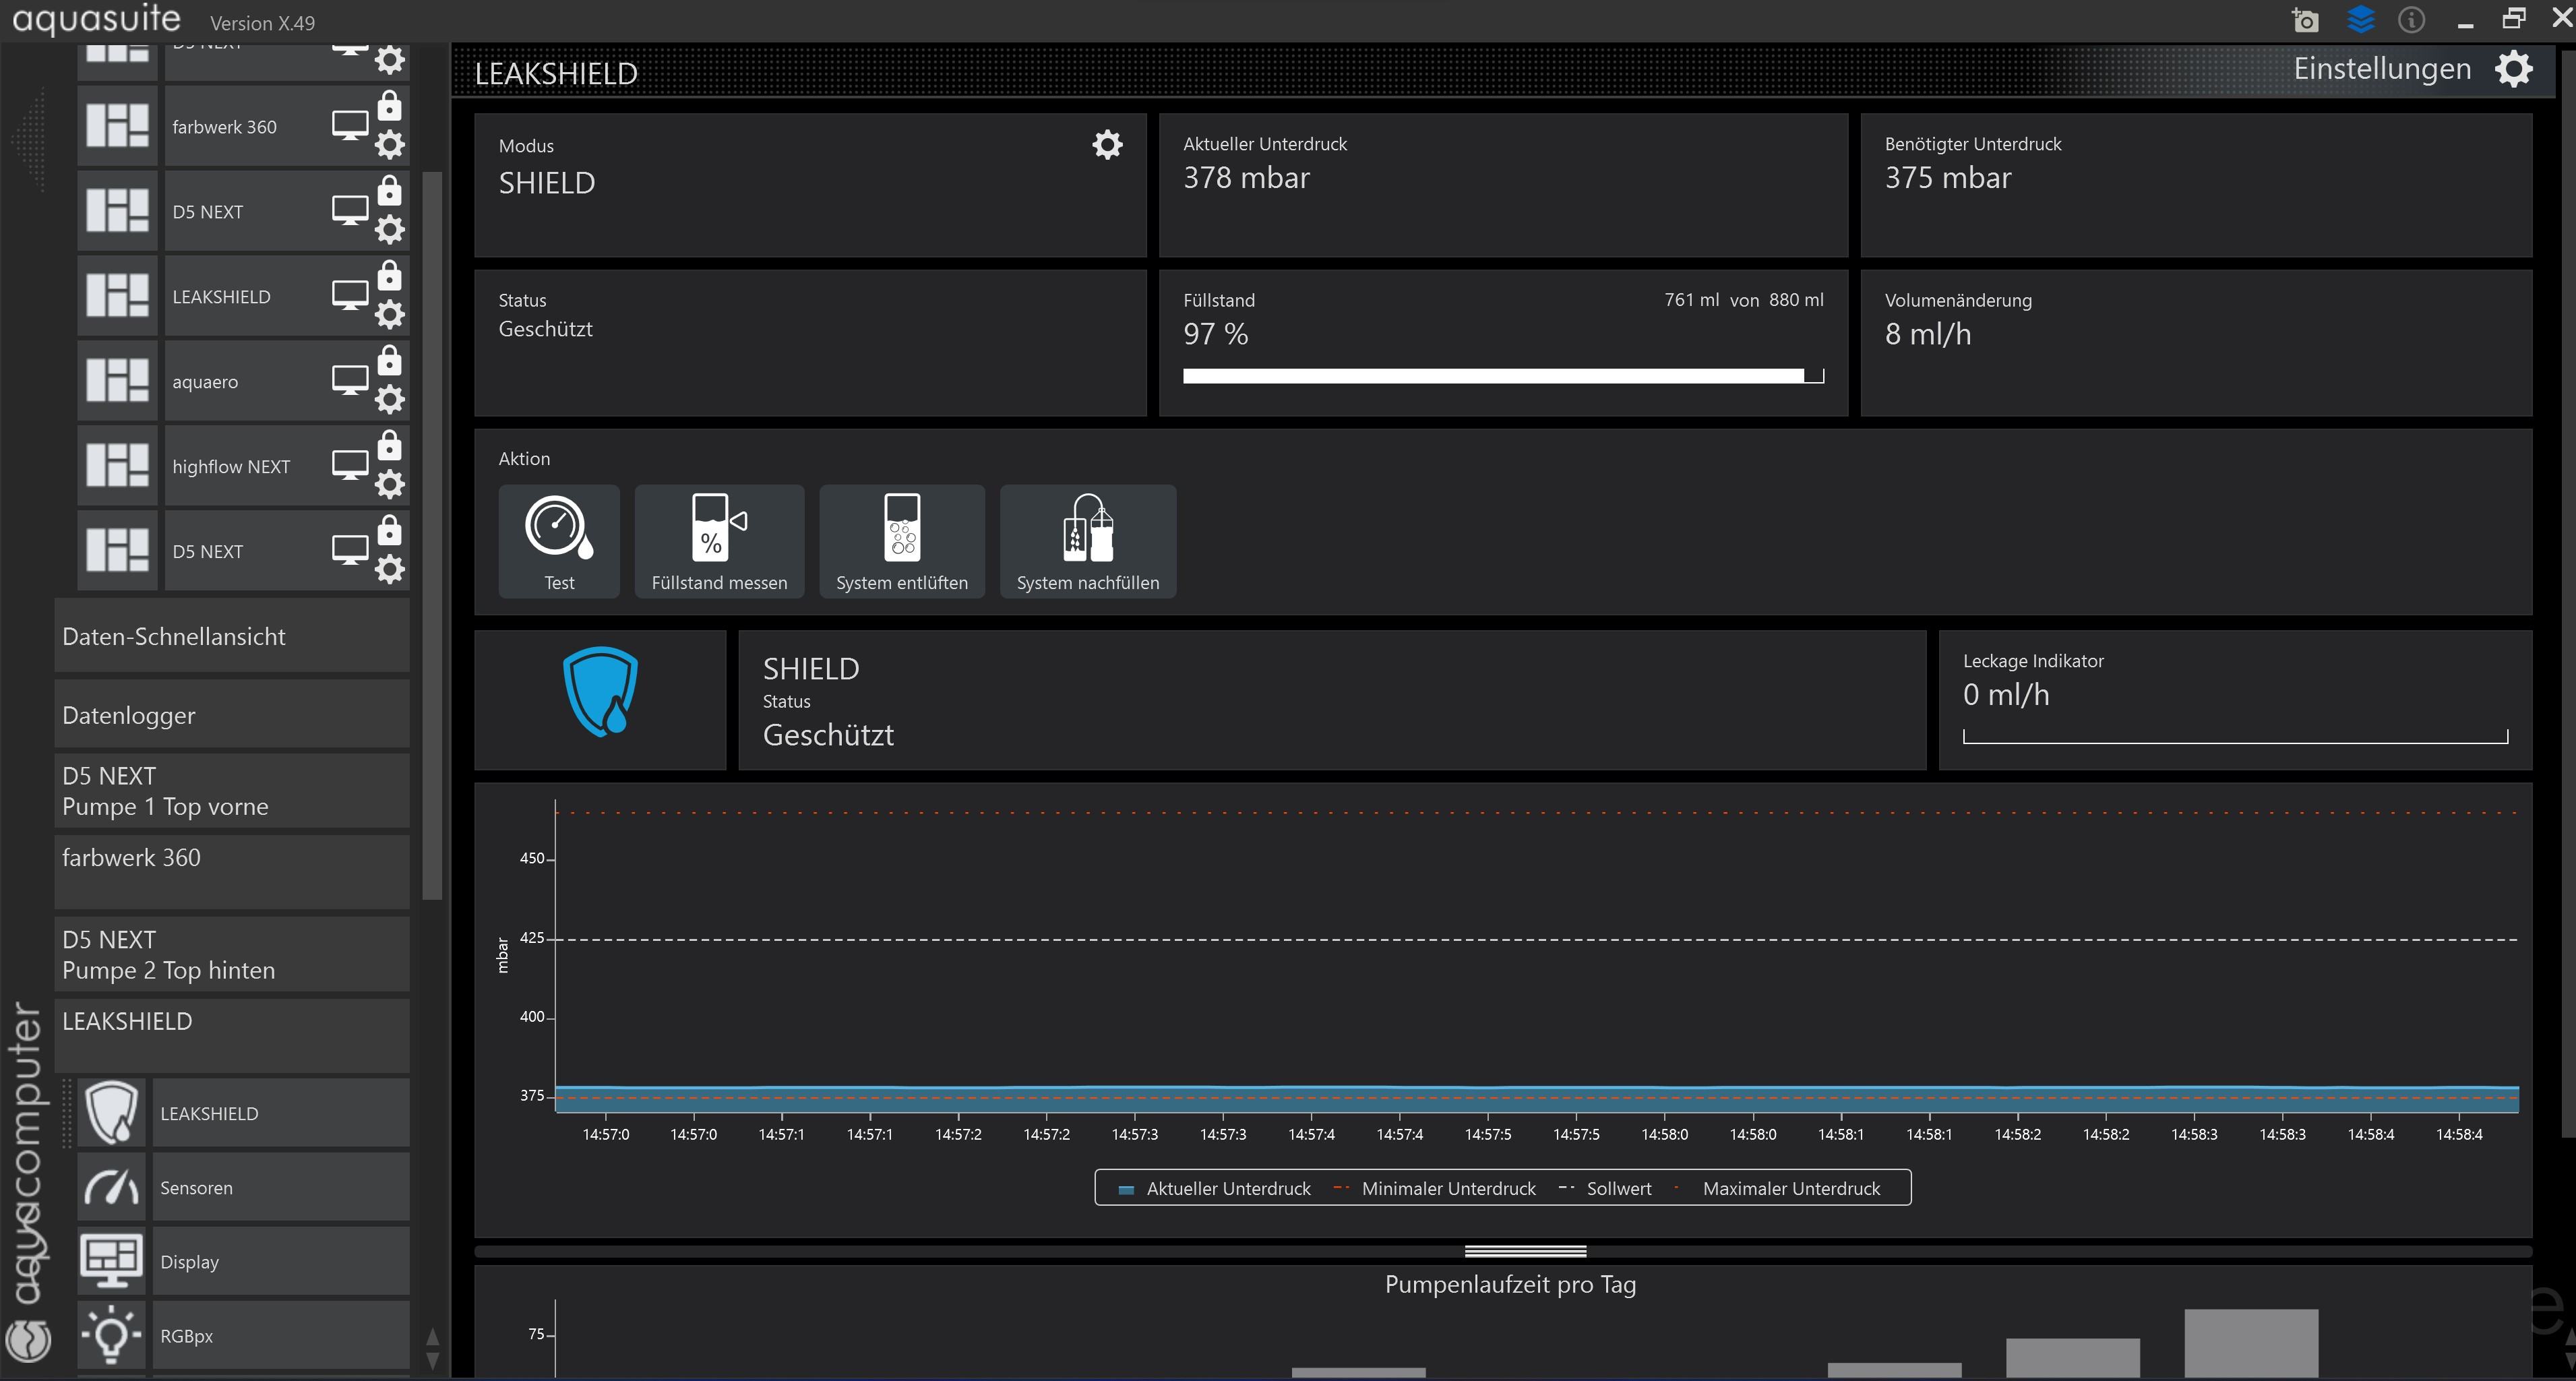
Task: Select the Sensoren menu entry
Action: pos(281,1187)
